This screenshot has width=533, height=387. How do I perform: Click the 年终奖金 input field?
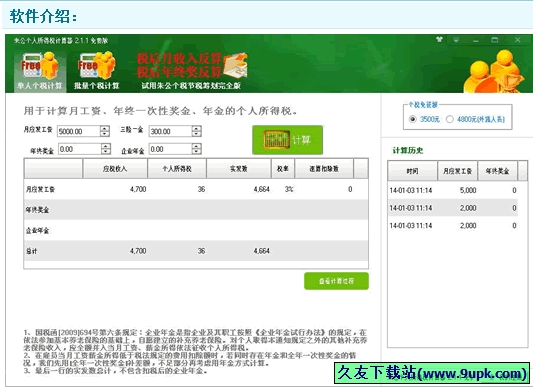point(80,149)
